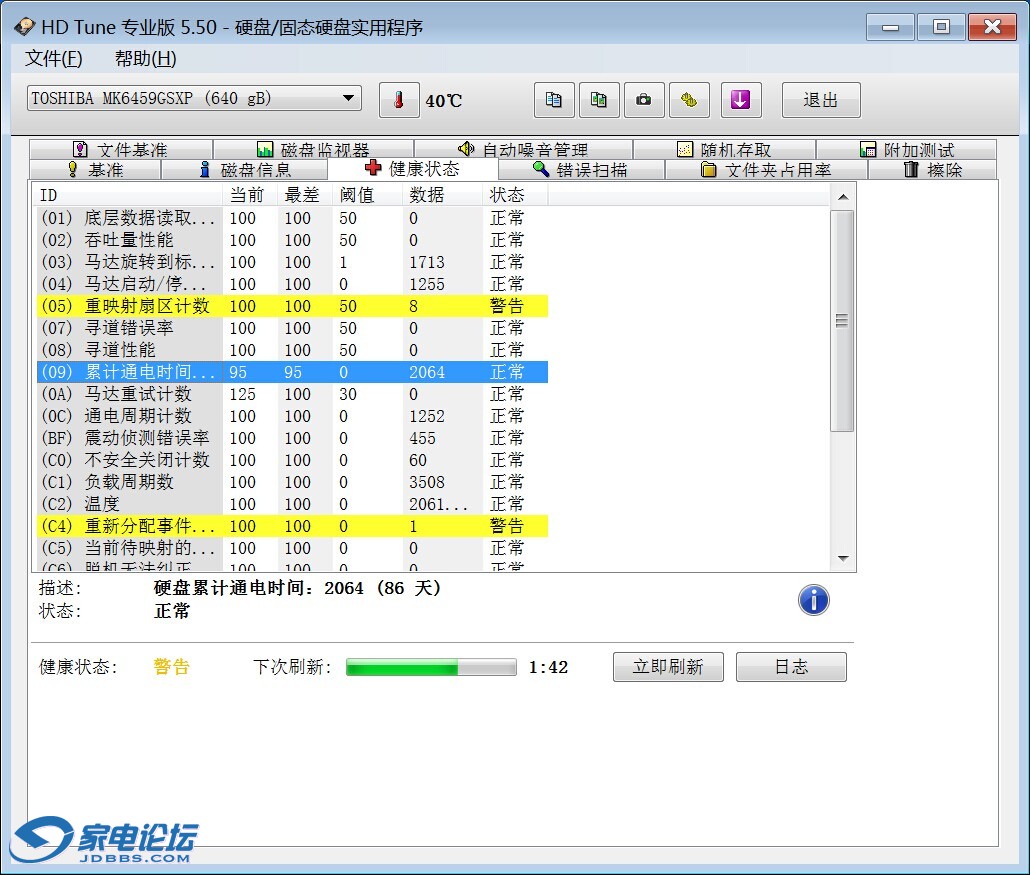Open the TOSHIBA MK6459GSXP drive dropdown
The image size is (1030, 875).
point(194,99)
